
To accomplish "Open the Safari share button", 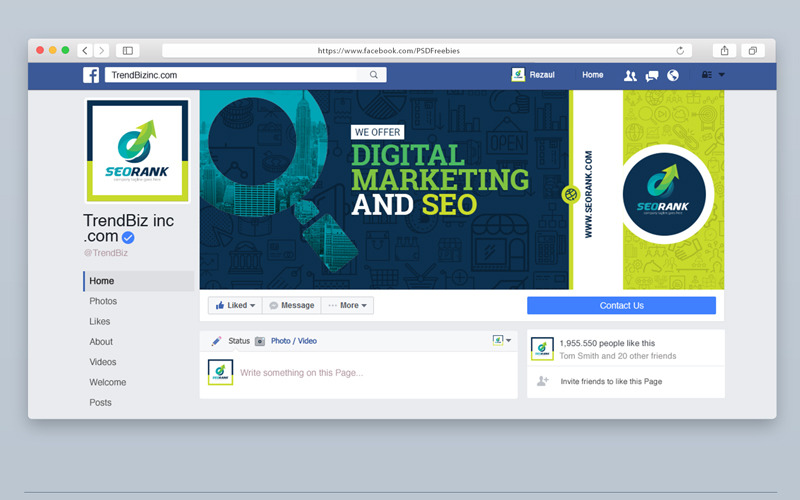I will (x=724, y=51).
